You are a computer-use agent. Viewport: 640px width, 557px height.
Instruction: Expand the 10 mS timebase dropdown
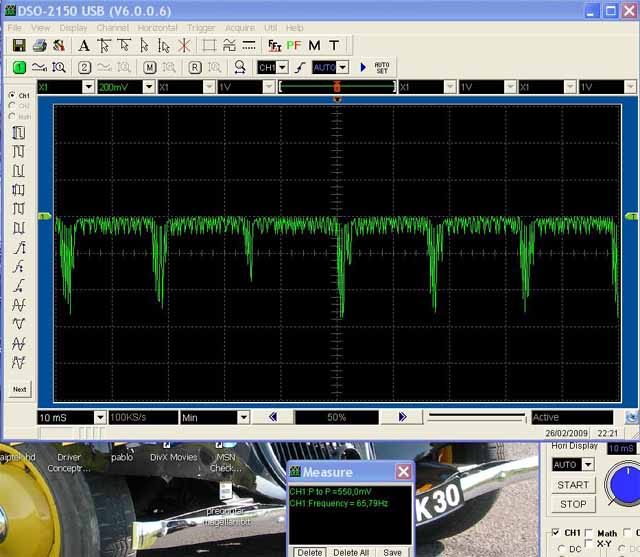pyautogui.click(x=99, y=417)
